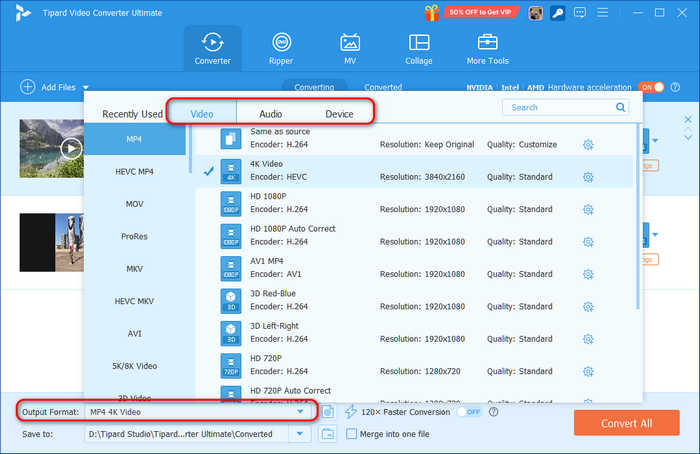Choose the 3D Red-Blue preset
Viewport: 700px width, 454px height.
click(x=415, y=300)
